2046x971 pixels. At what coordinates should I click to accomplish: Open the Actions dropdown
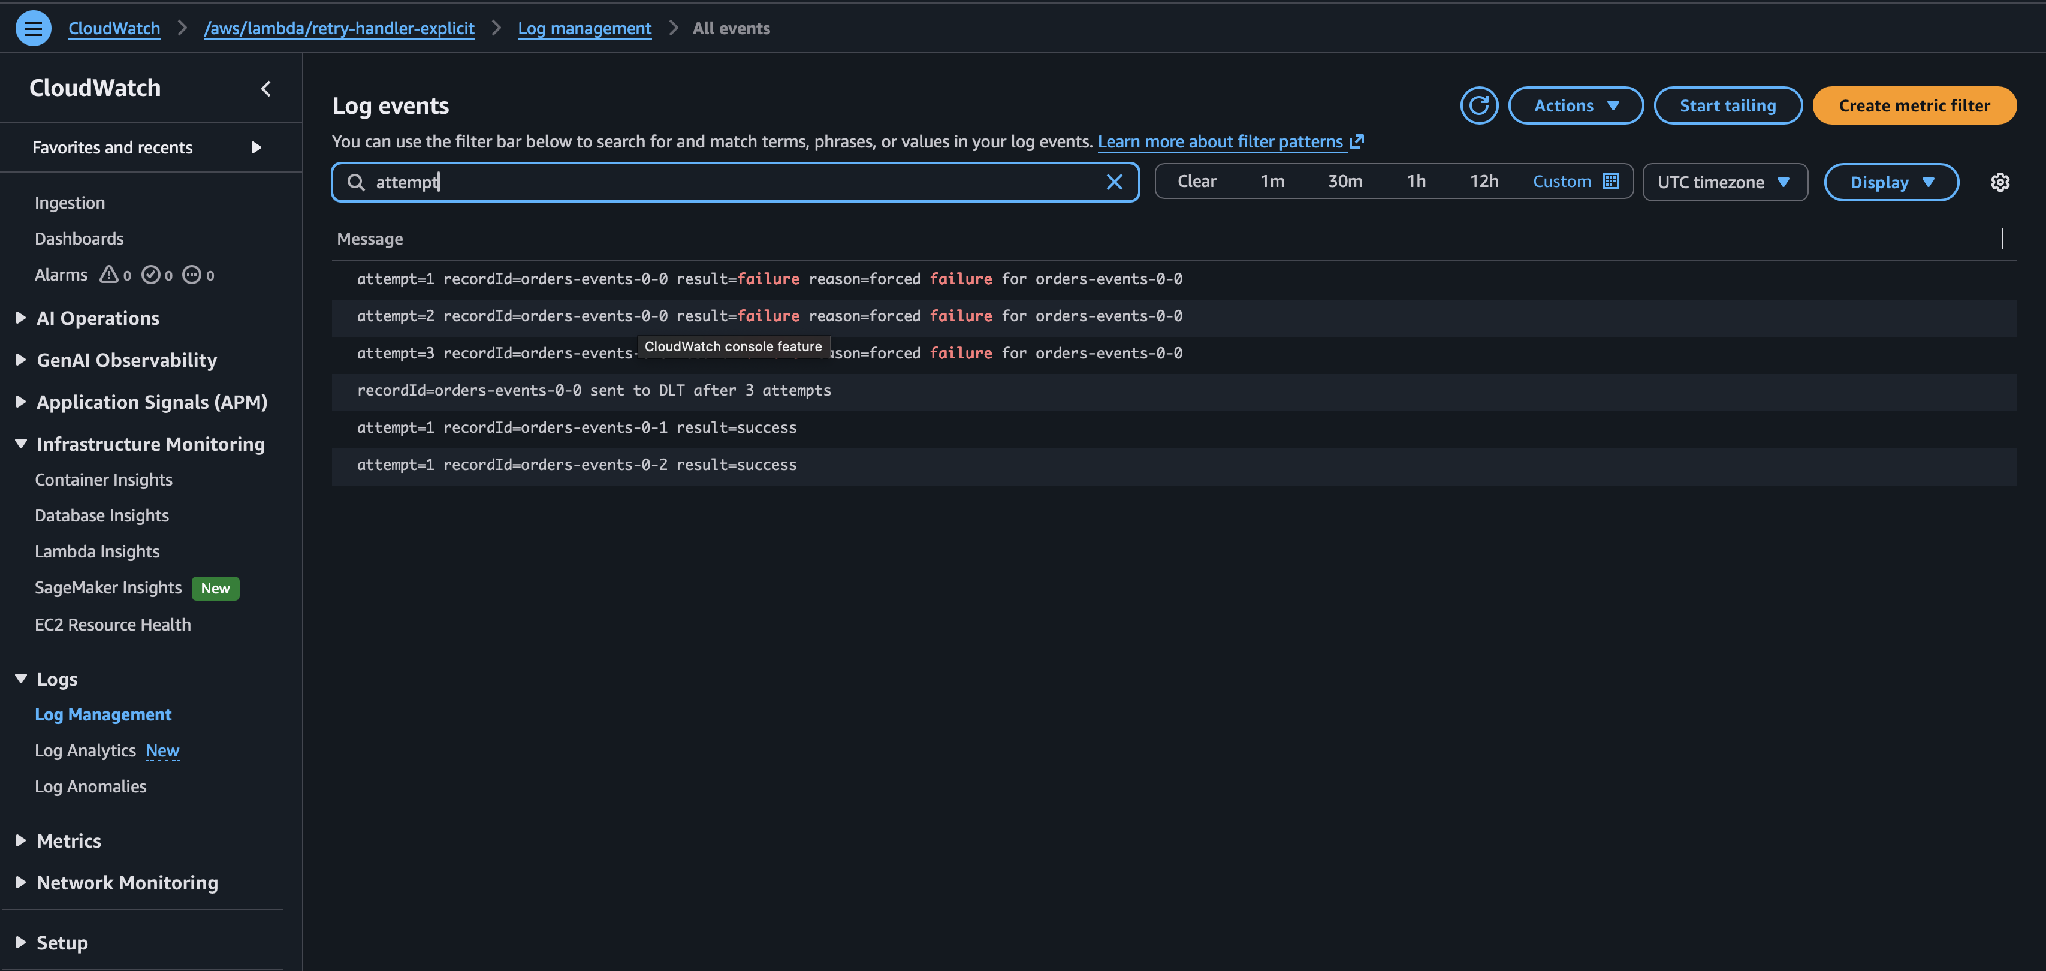pyautogui.click(x=1575, y=105)
